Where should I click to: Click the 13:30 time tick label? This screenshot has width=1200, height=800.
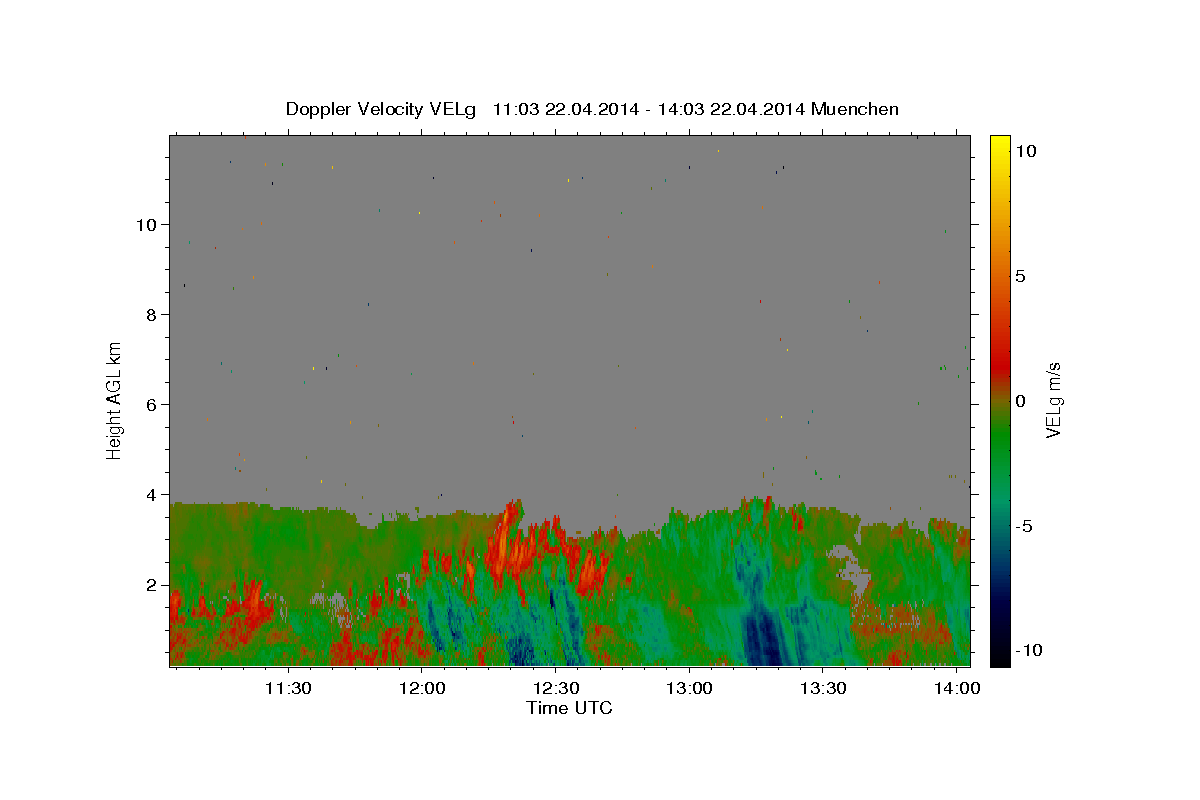pos(822,690)
